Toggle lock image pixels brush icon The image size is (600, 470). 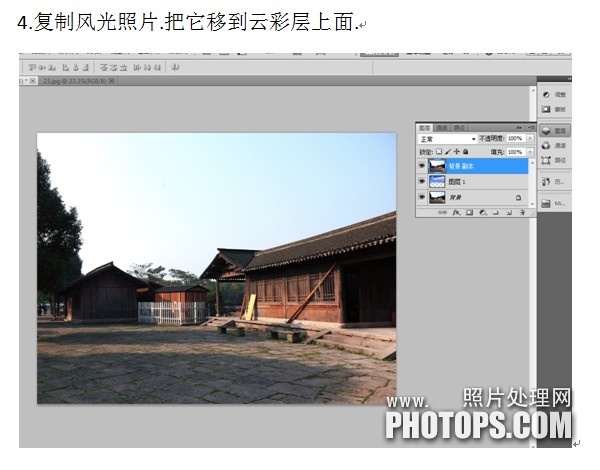coord(448,152)
